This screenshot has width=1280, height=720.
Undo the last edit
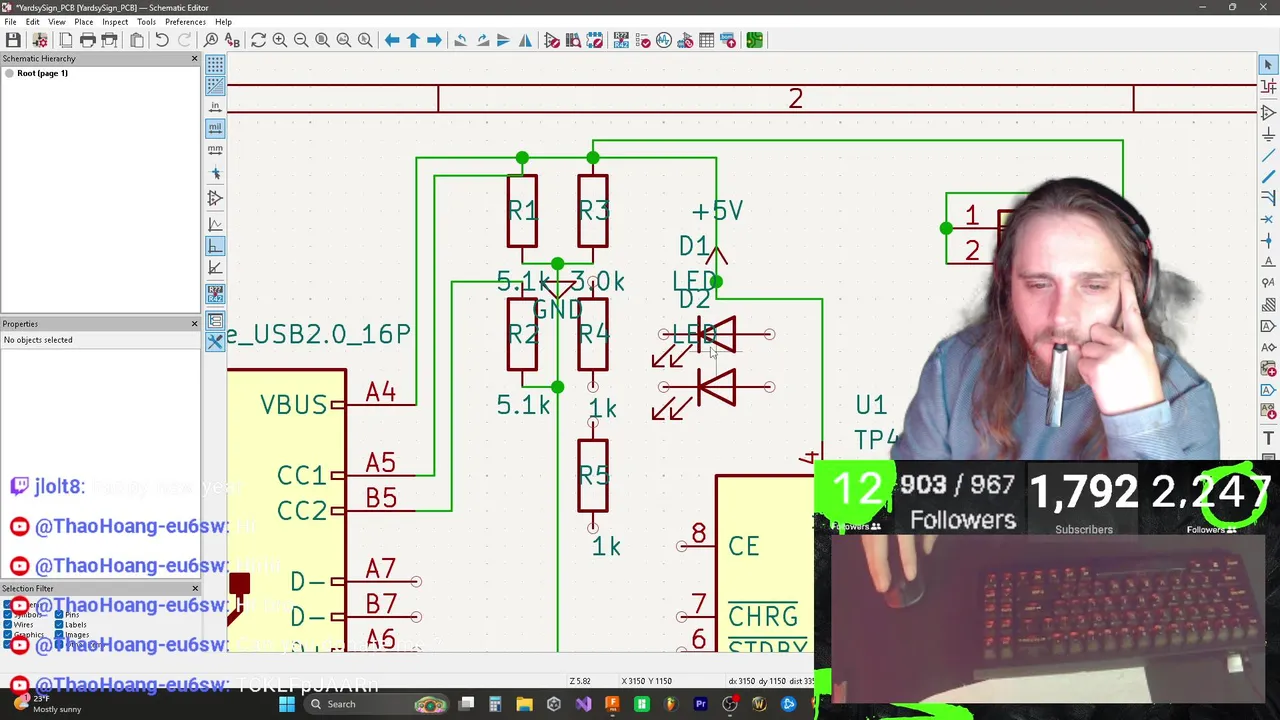point(162,40)
